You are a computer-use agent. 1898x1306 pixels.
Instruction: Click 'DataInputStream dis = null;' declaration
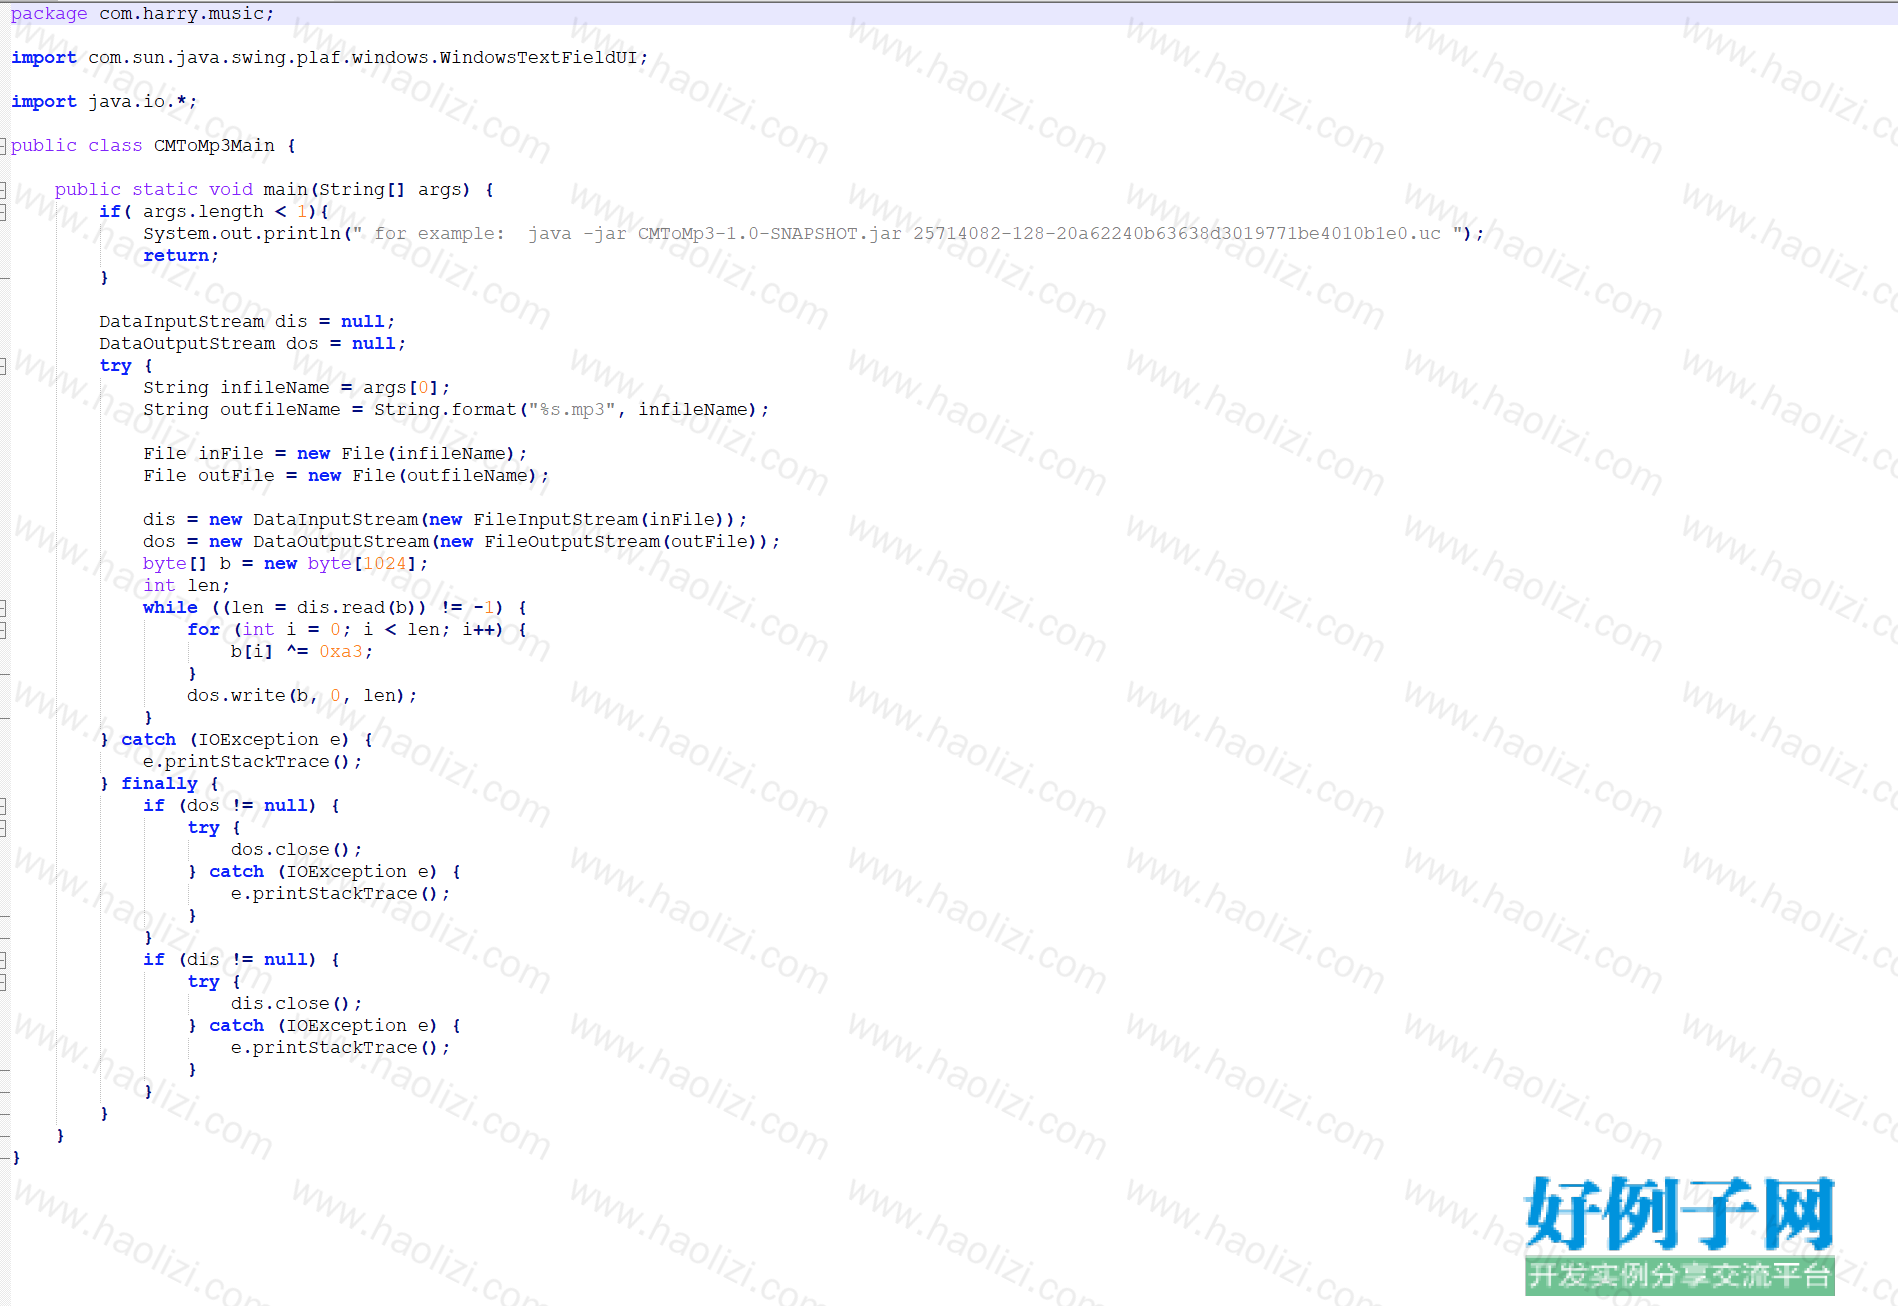click(x=247, y=322)
